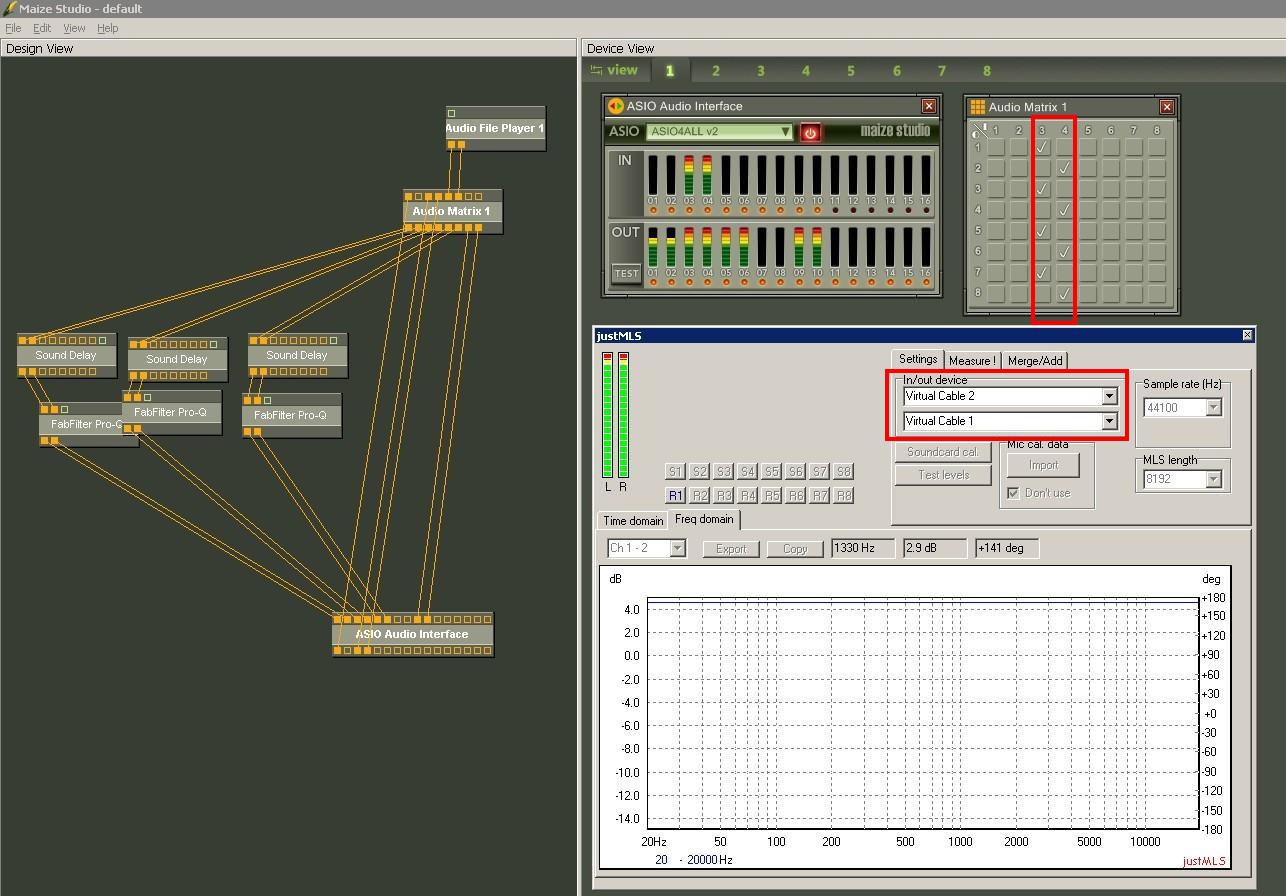Click the Maize Studio title bar icon
This screenshot has height=896, width=1286.
pos(10,8)
